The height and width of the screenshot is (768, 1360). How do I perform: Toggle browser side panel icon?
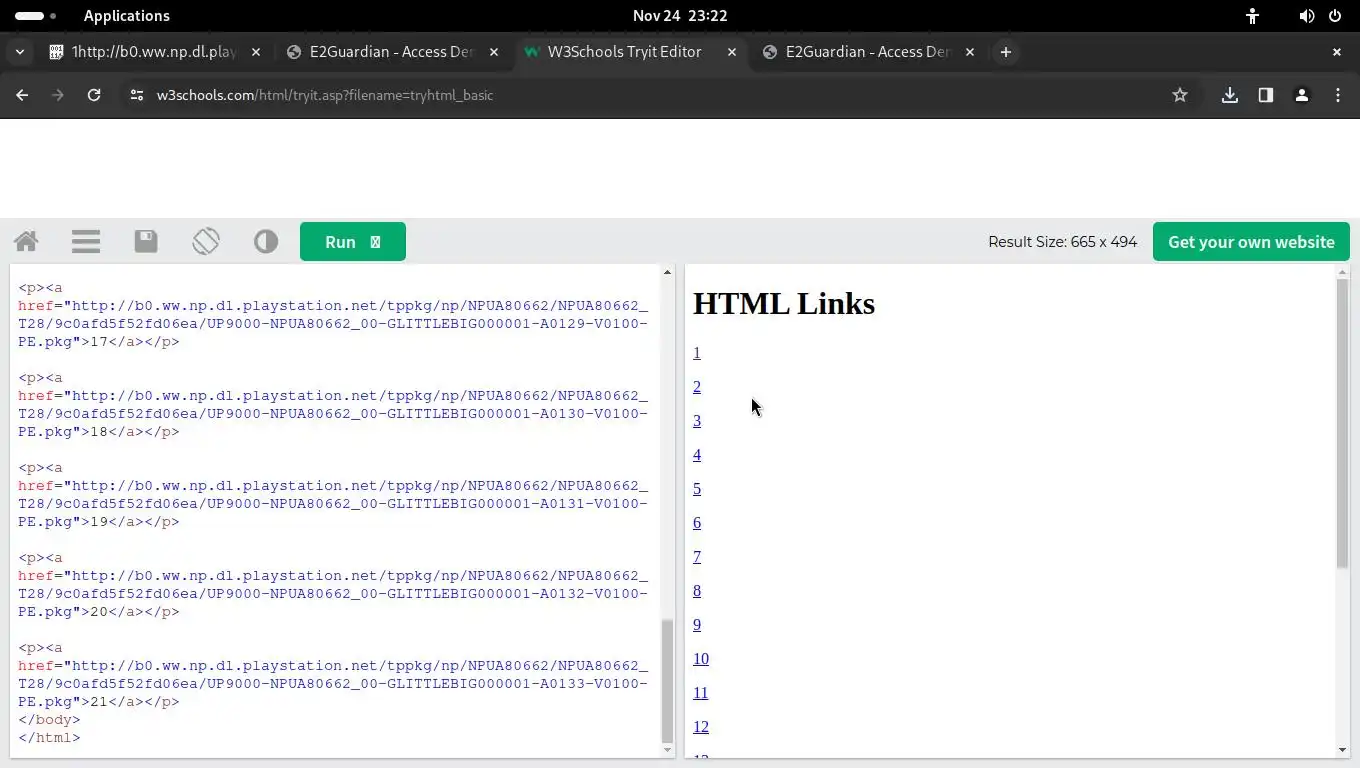tap(1266, 95)
